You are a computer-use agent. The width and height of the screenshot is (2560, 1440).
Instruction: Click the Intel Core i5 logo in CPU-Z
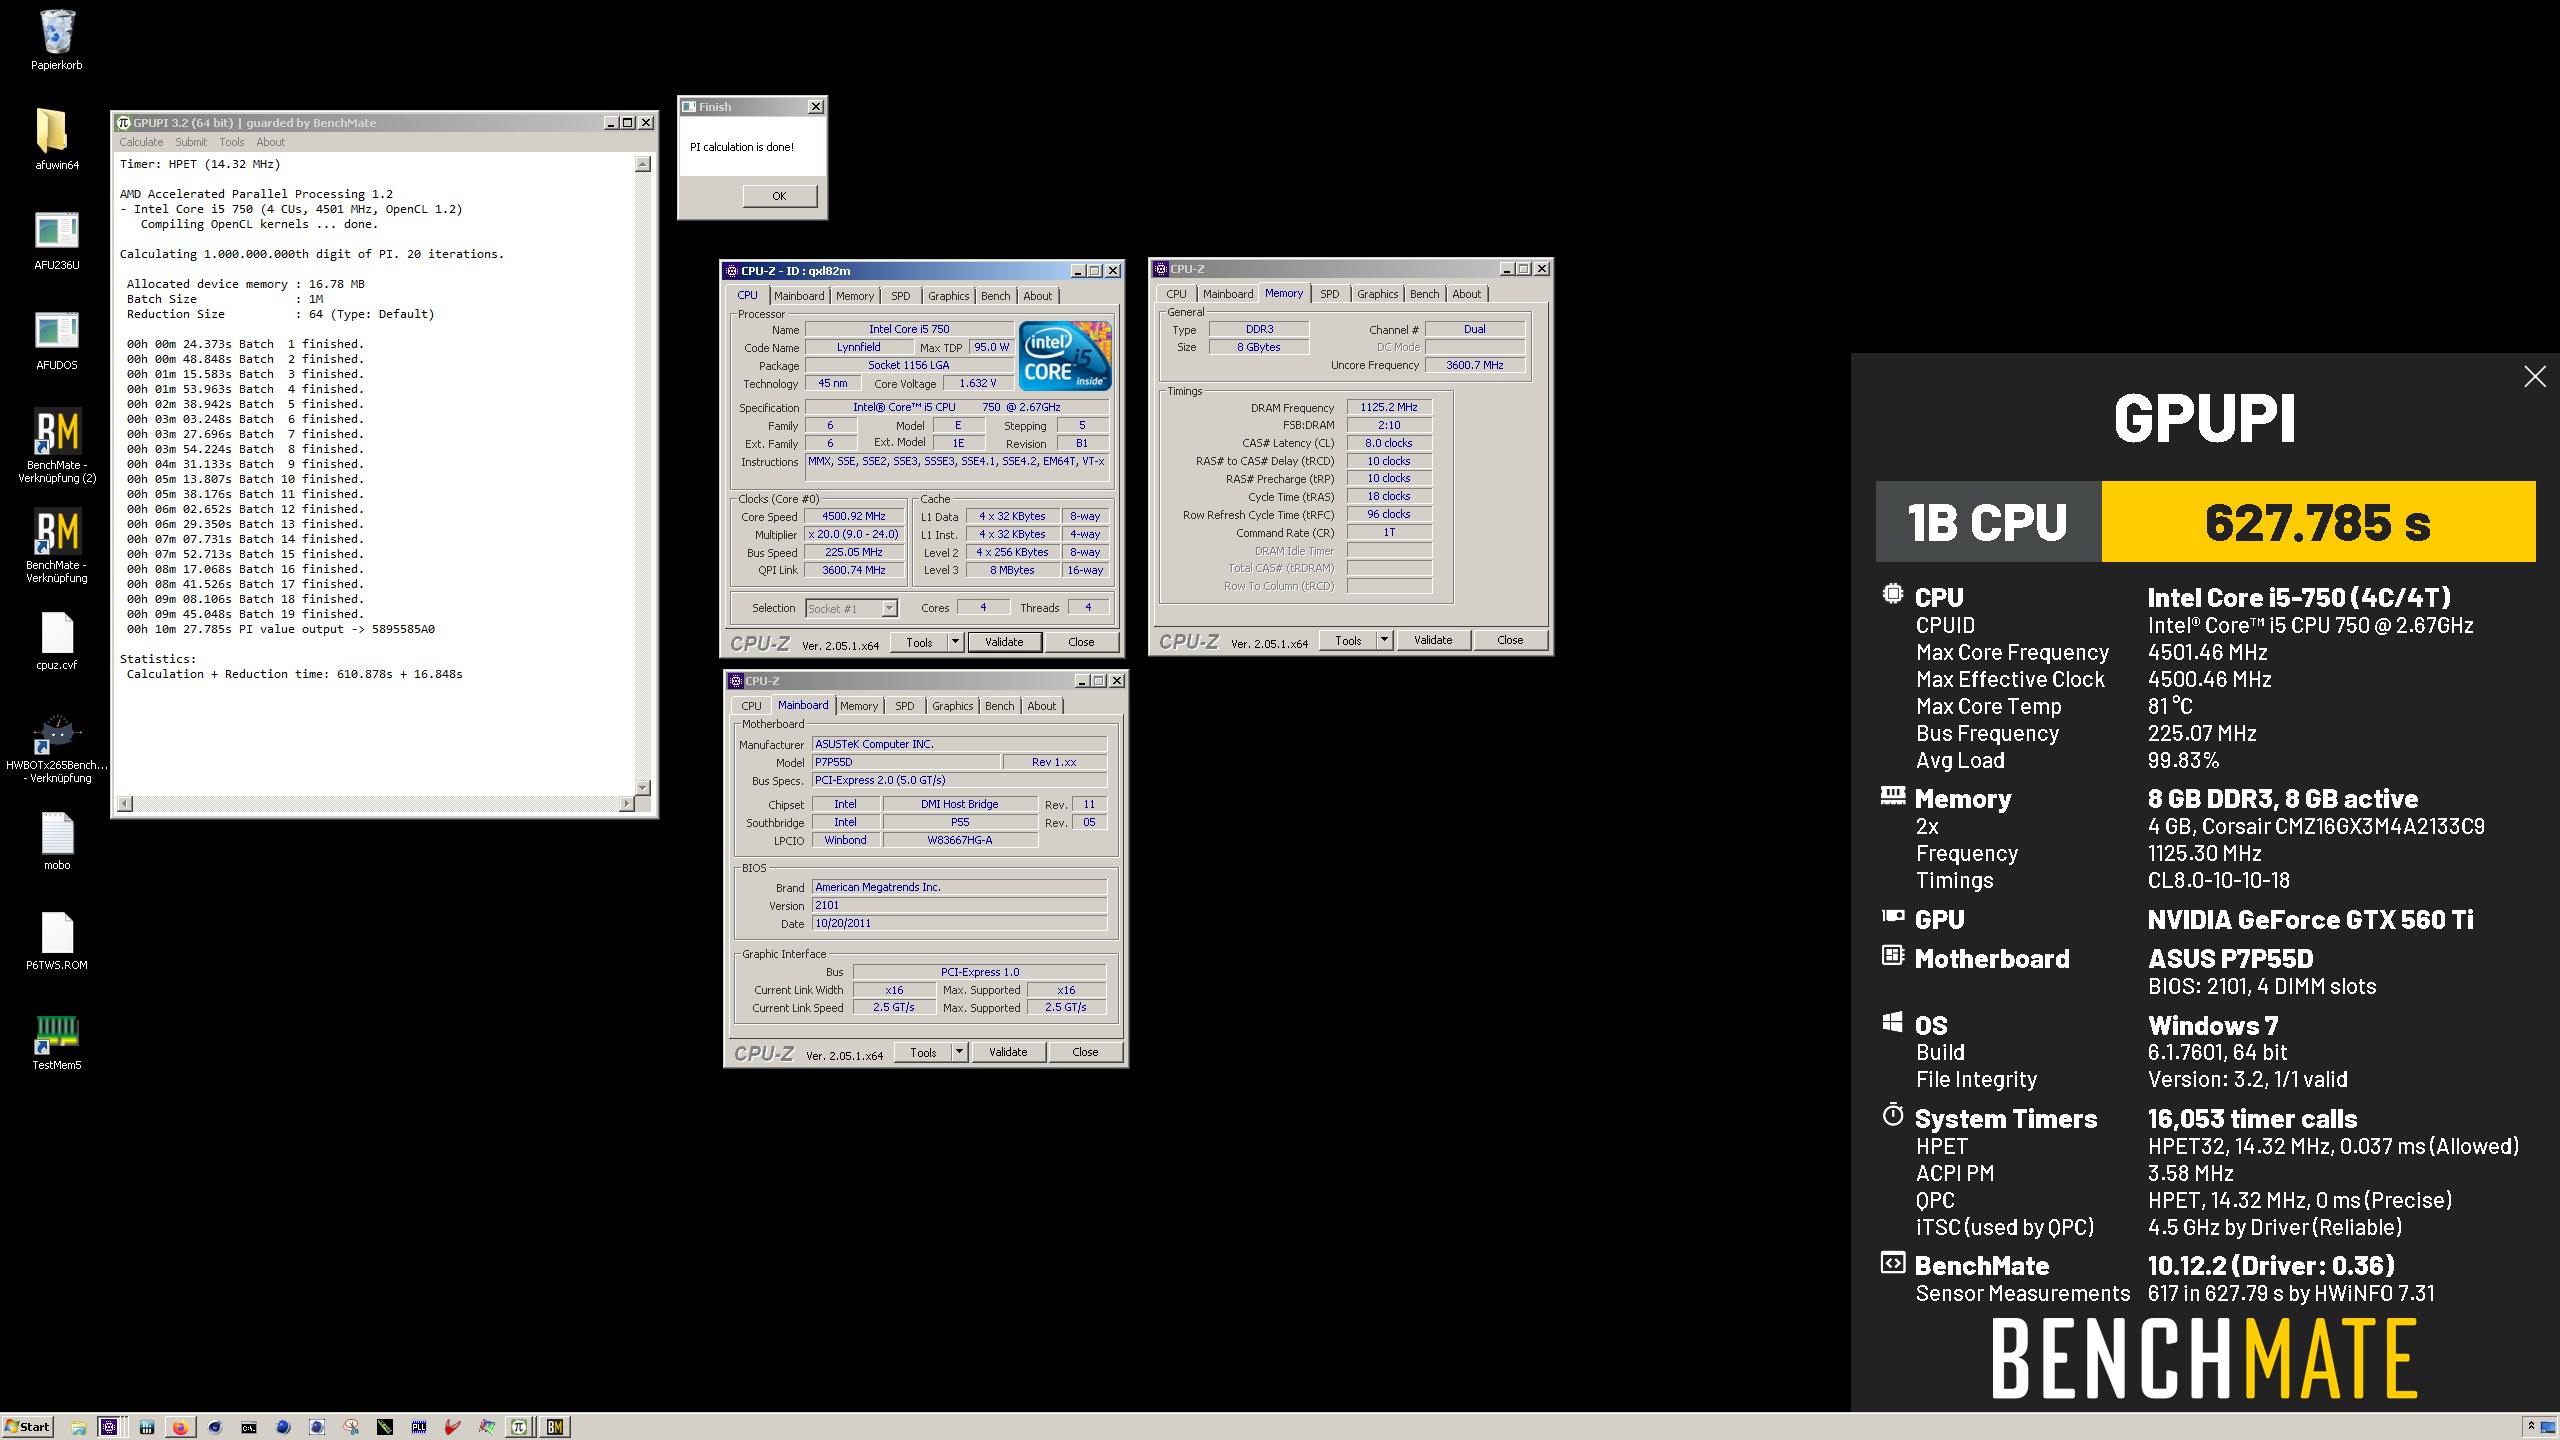[x=1065, y=355]
